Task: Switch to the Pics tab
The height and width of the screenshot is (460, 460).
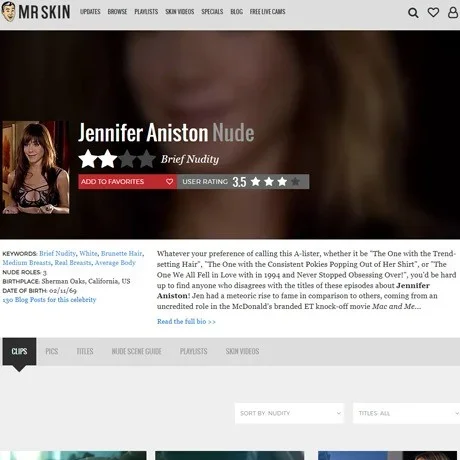Action: pyautogui.click(x=52, y=351)
